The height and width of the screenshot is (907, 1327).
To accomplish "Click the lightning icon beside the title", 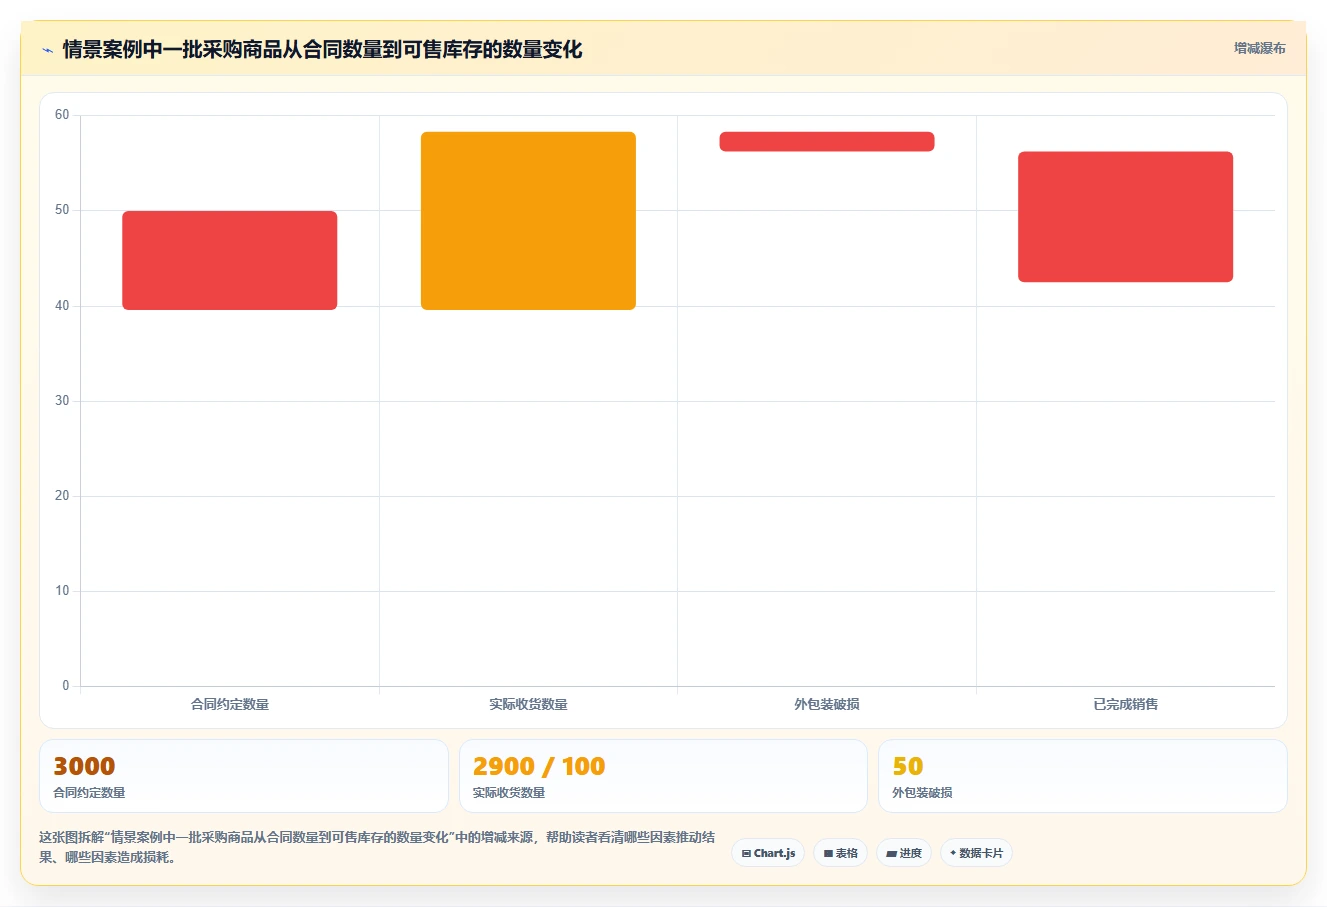I will point(47,50).
